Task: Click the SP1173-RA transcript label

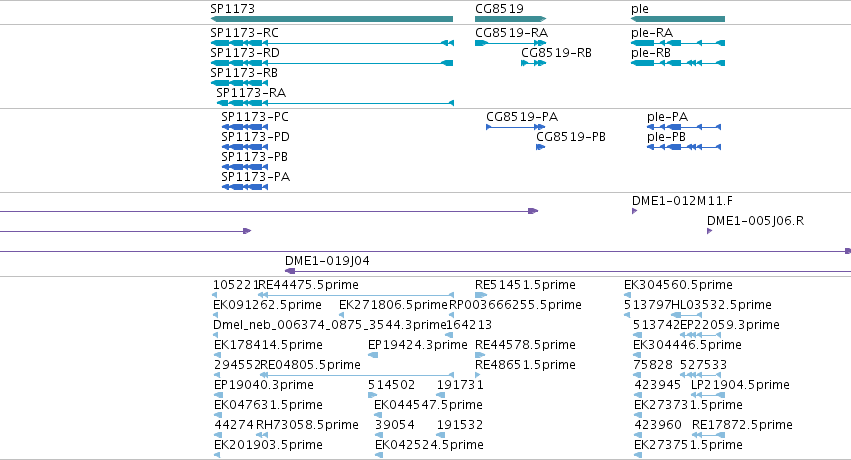Action: 251,93
